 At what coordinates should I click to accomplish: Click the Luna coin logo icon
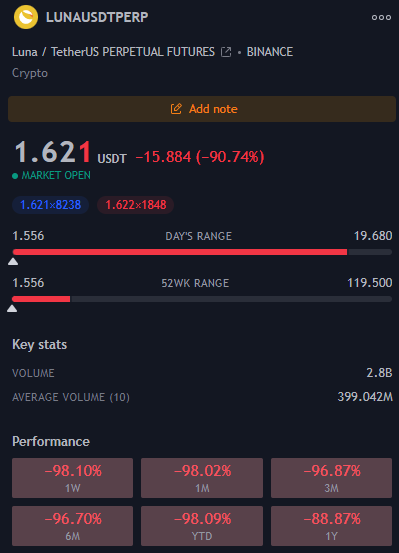point(26,17)
